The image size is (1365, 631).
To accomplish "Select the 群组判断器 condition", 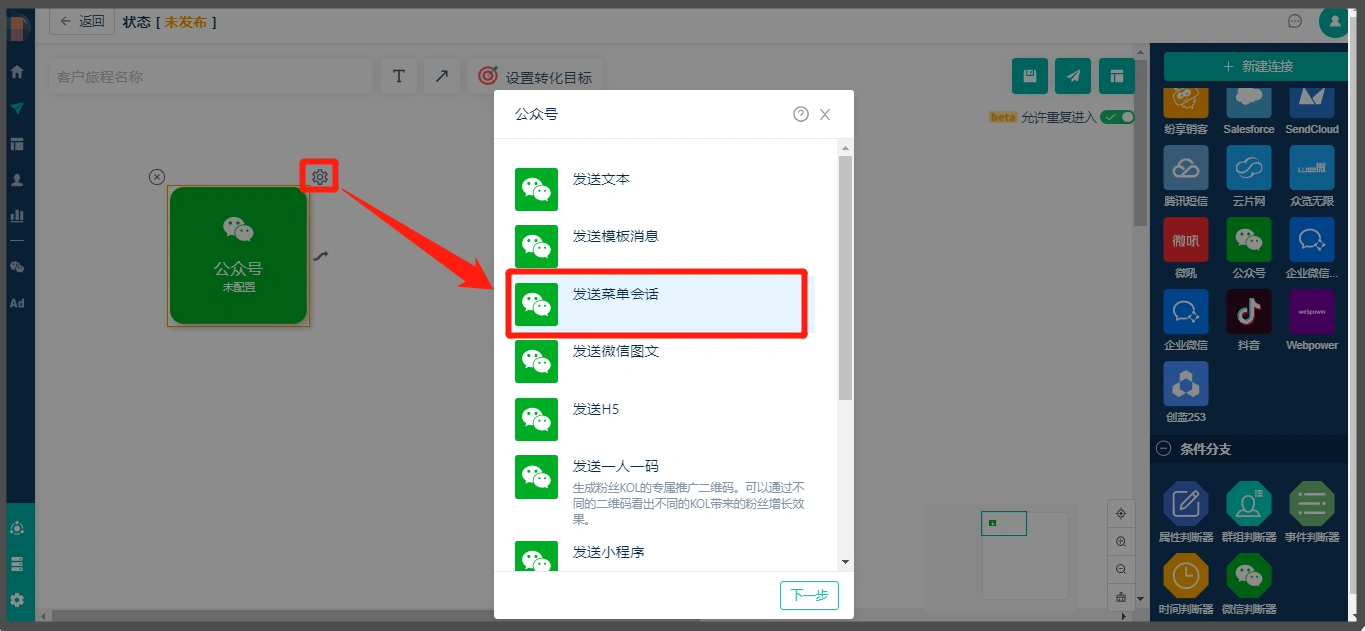I will pos(1249,512).
